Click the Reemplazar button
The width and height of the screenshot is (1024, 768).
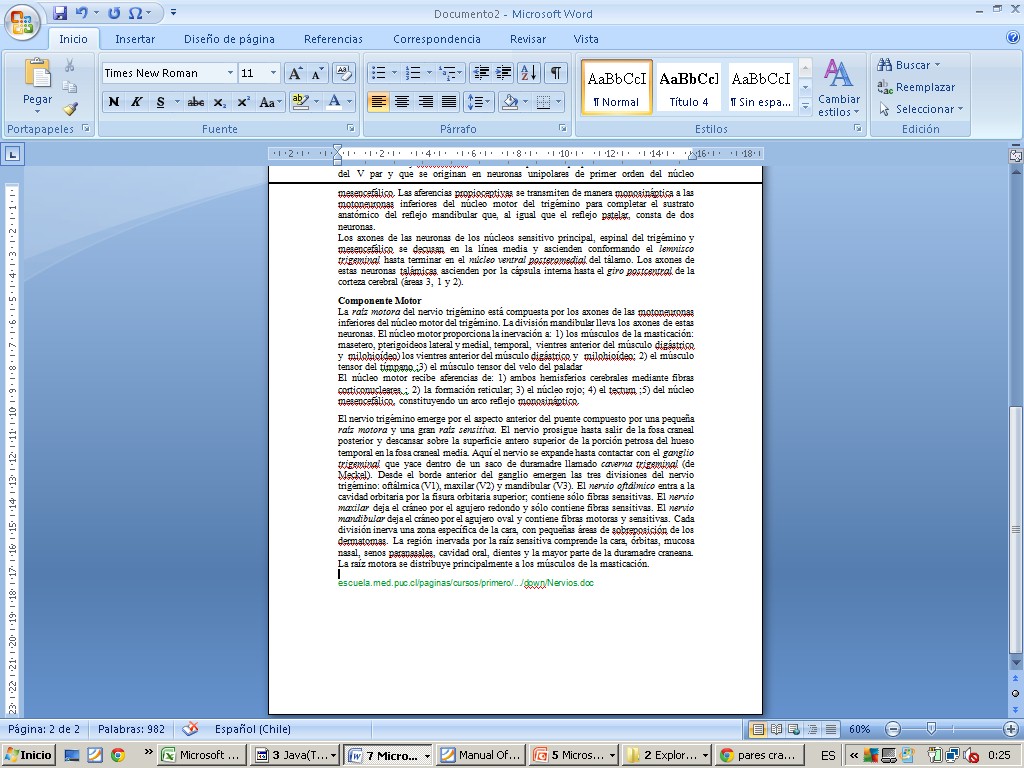tap(916, 87)
